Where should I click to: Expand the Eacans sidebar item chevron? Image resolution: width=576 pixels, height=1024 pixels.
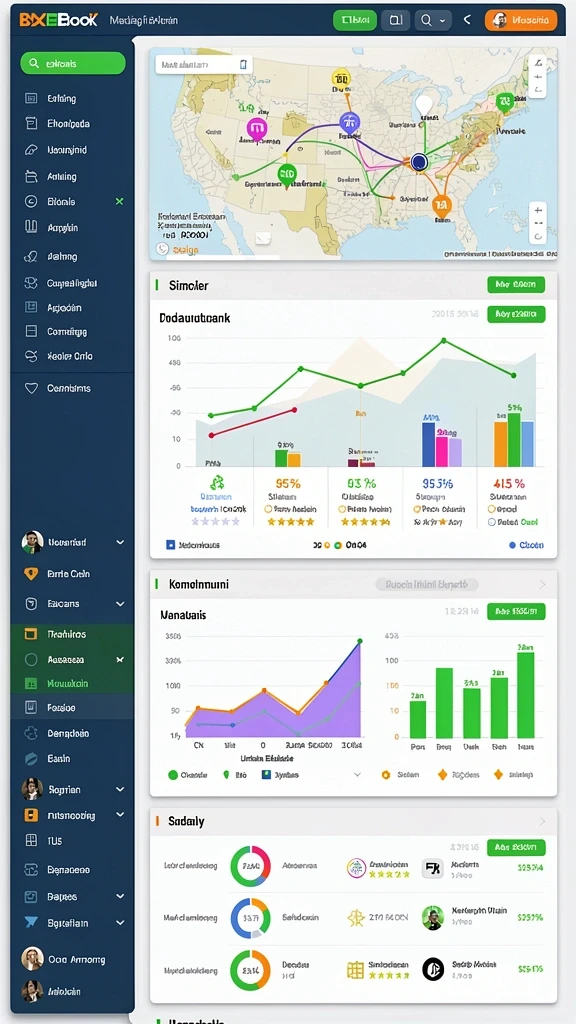[x=120, y=604]
